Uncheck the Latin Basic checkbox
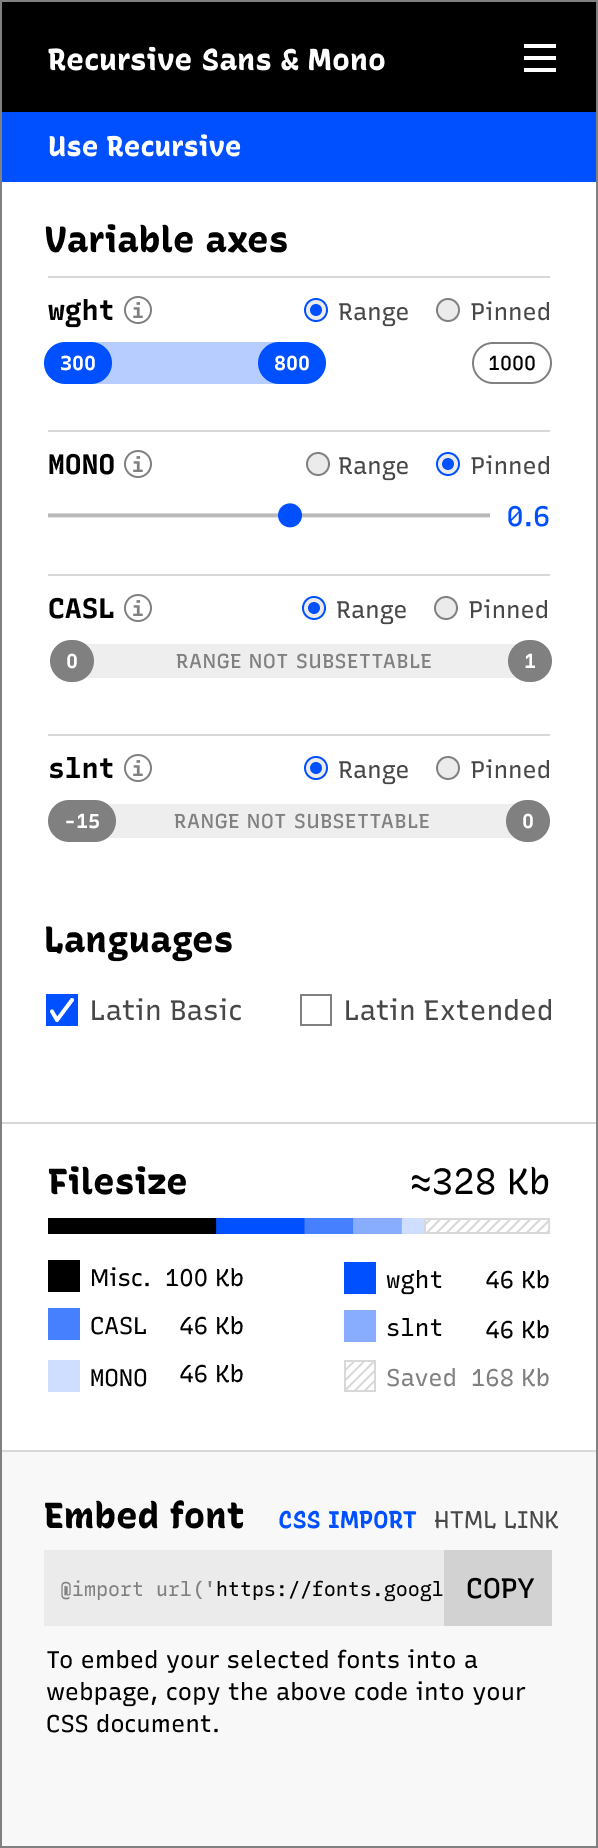Image resolution: width=598 pixels, height=1848 pixels. click(x=61, y=1010)
